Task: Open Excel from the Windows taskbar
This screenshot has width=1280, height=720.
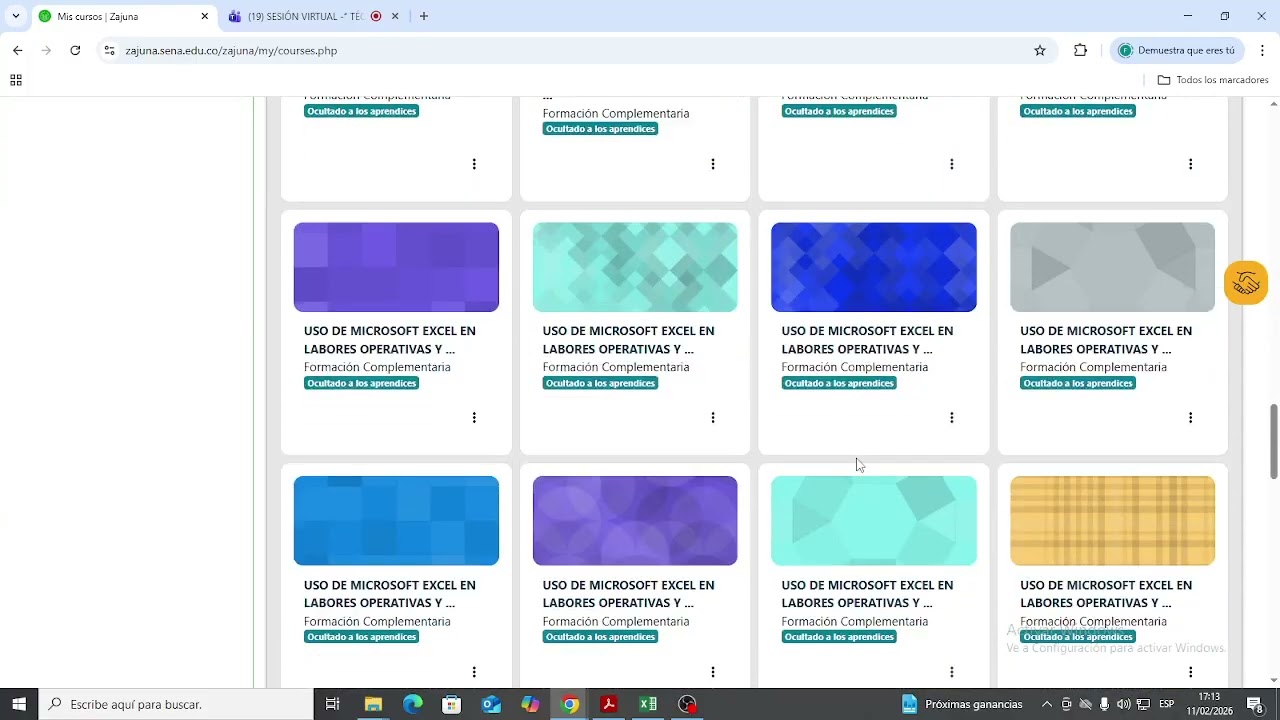Action: [x=648, y=704]
